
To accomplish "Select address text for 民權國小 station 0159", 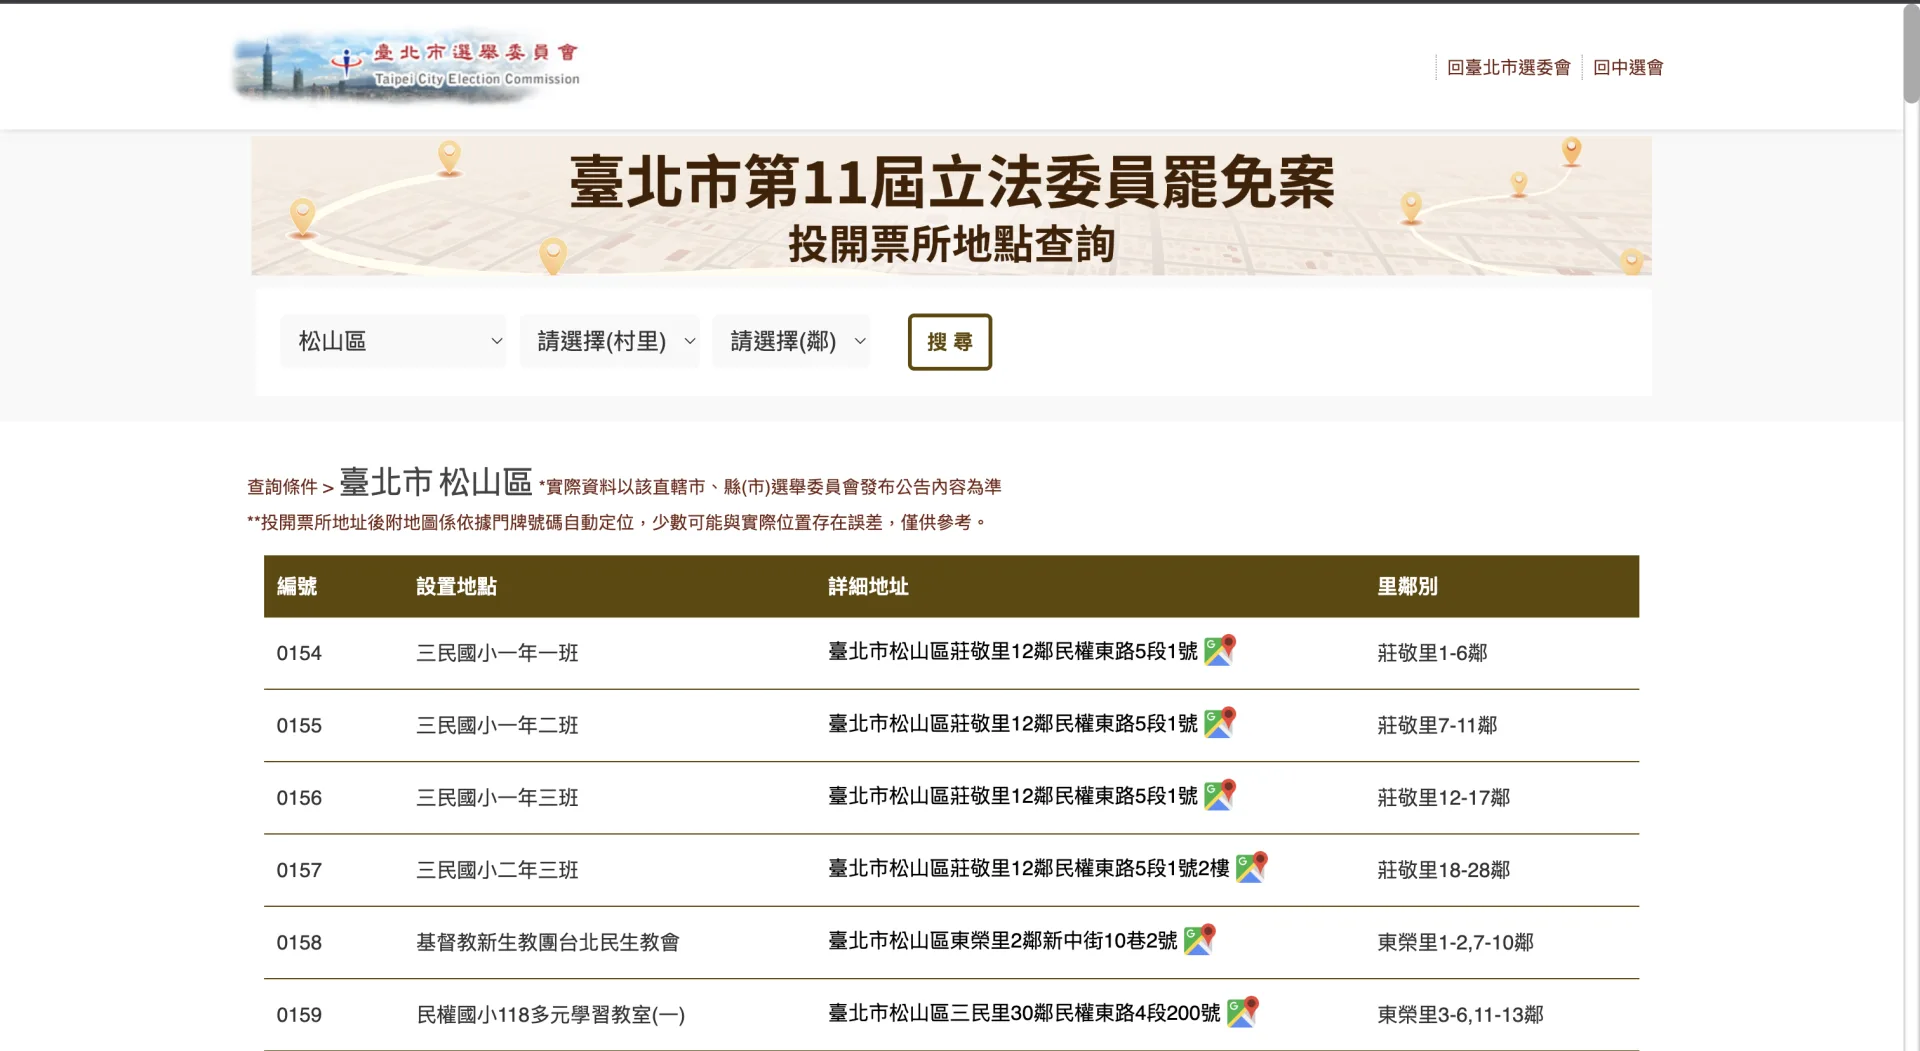I will (1023, 1013).
